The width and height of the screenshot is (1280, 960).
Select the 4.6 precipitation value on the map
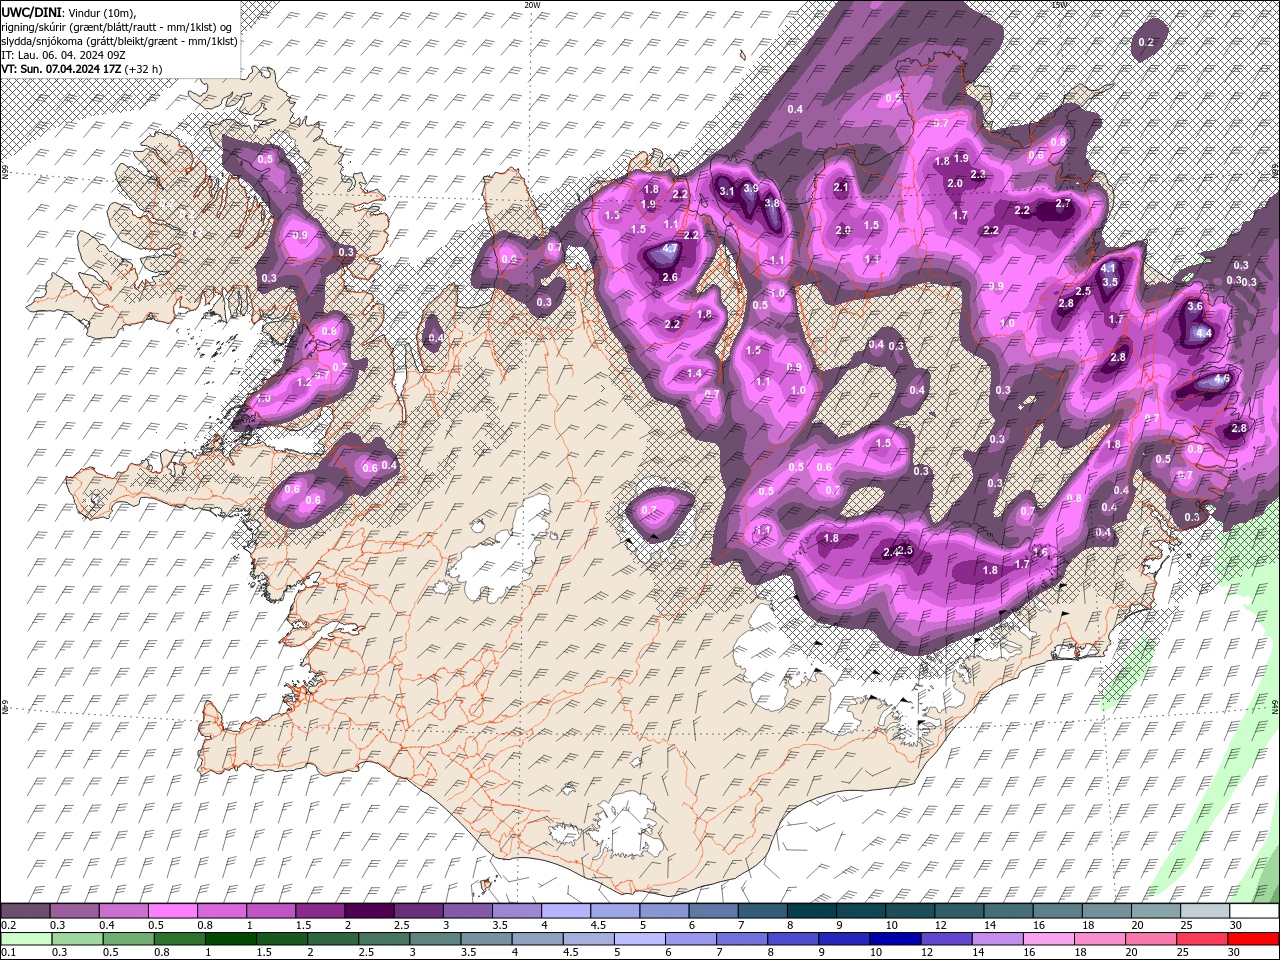point(1221,380)
